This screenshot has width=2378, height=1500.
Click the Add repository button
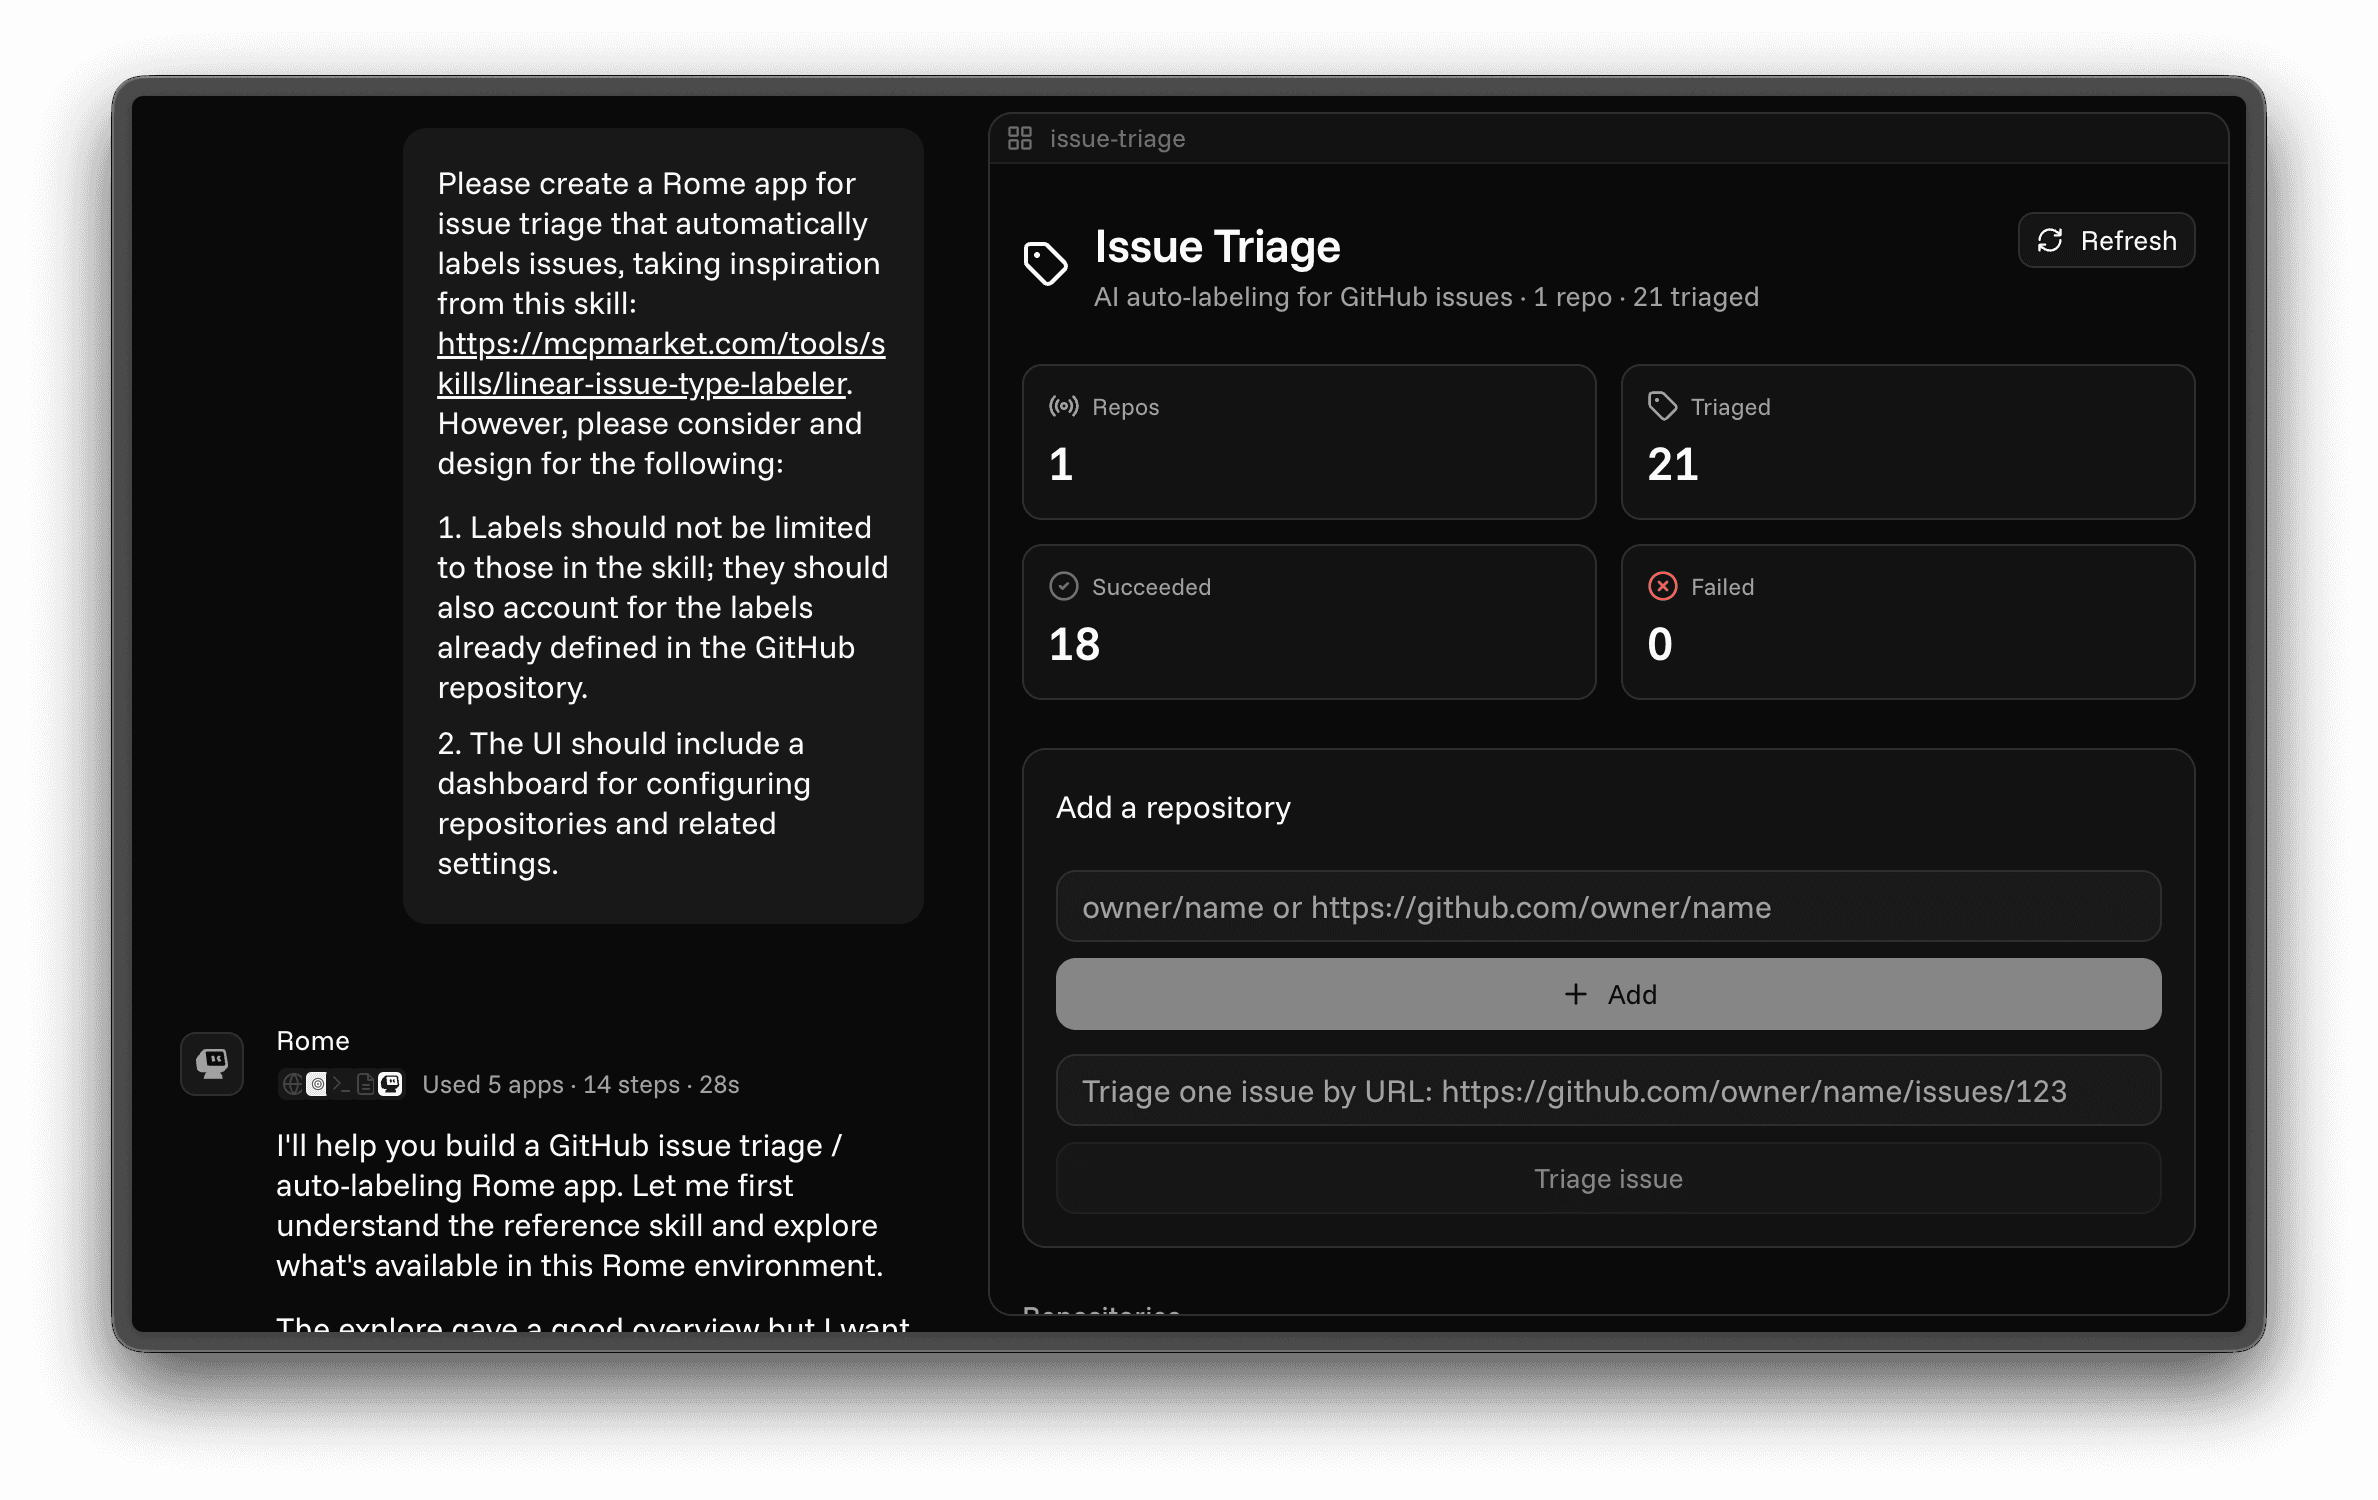click(x=1608, y=994)
